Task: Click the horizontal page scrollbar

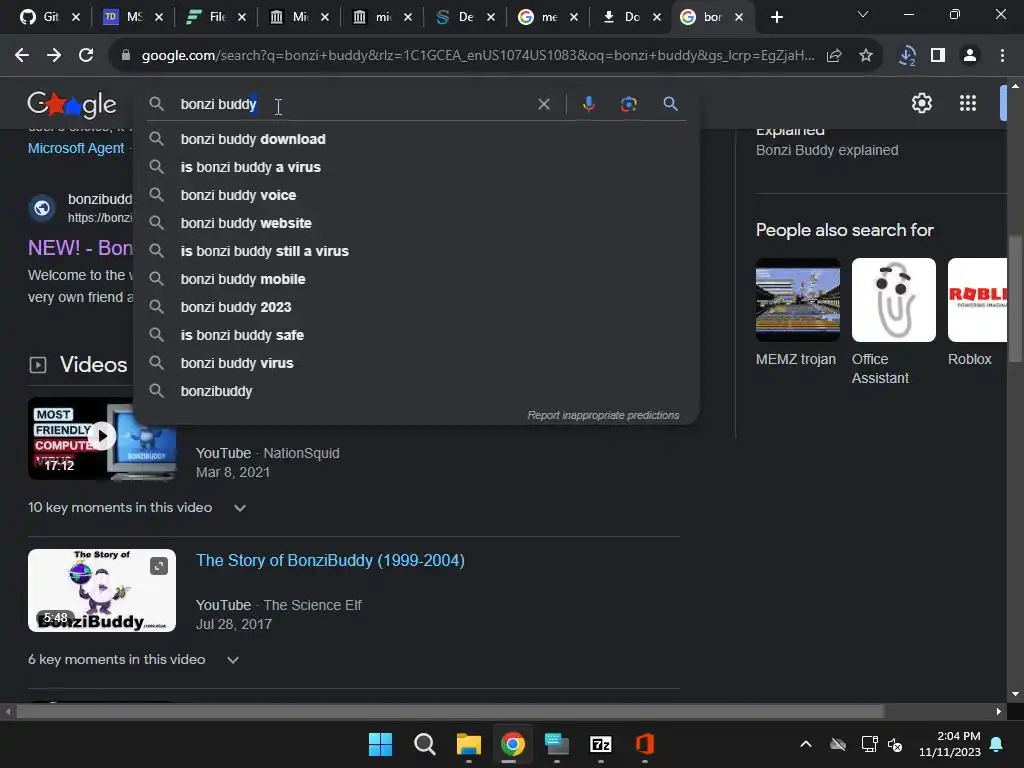Action: coord(451,711)
